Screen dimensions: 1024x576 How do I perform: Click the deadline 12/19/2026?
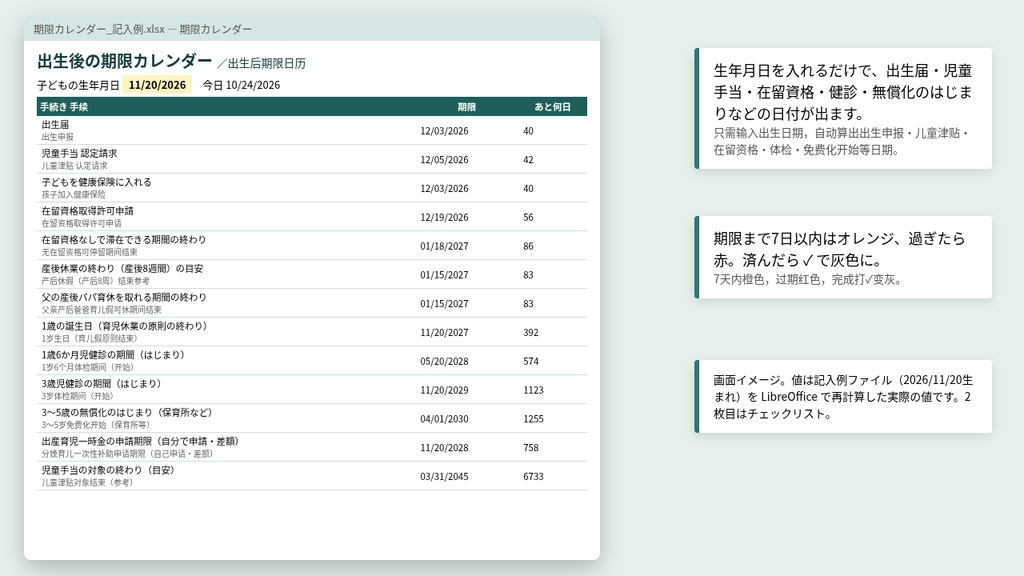pos(444,217)
